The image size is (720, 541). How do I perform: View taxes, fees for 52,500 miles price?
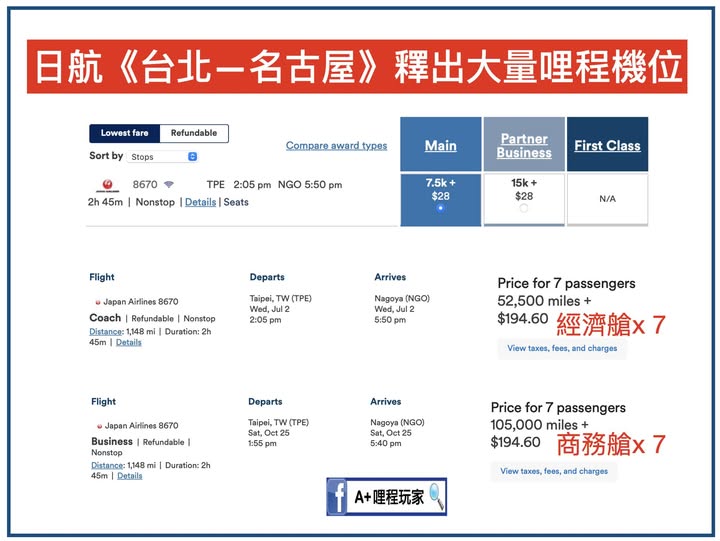pos(562,348)
